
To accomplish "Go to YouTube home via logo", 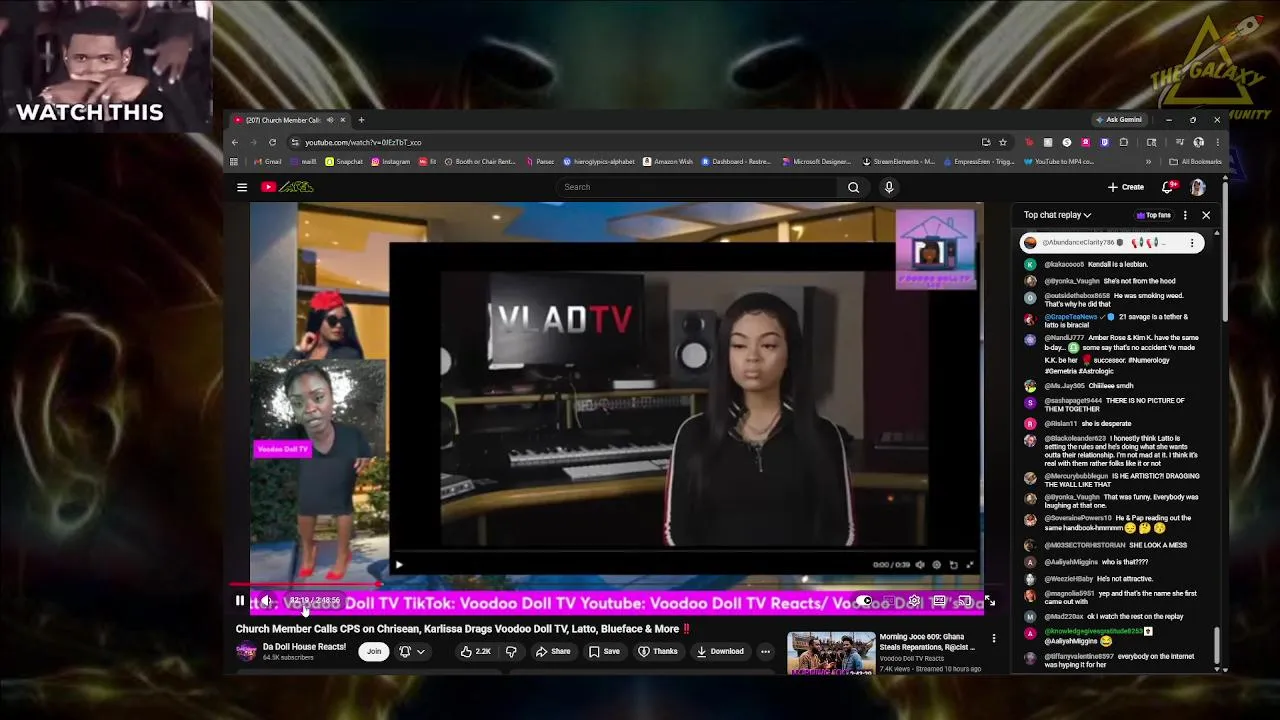I will point(287,187).
